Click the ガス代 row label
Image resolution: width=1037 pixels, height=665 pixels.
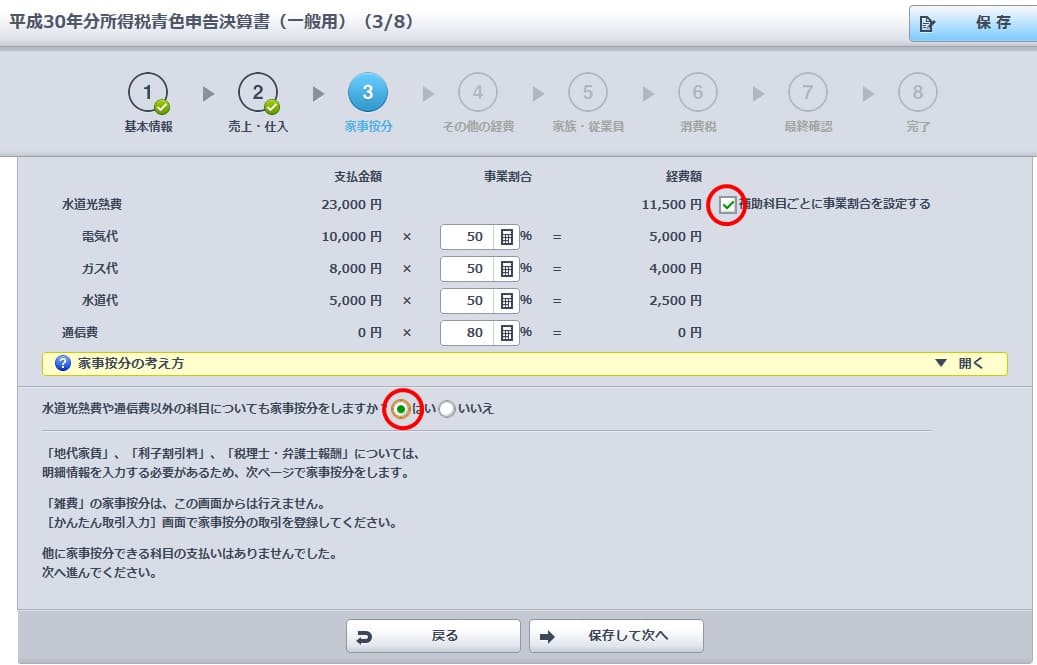pyautogui.click(x=100, y=268)
